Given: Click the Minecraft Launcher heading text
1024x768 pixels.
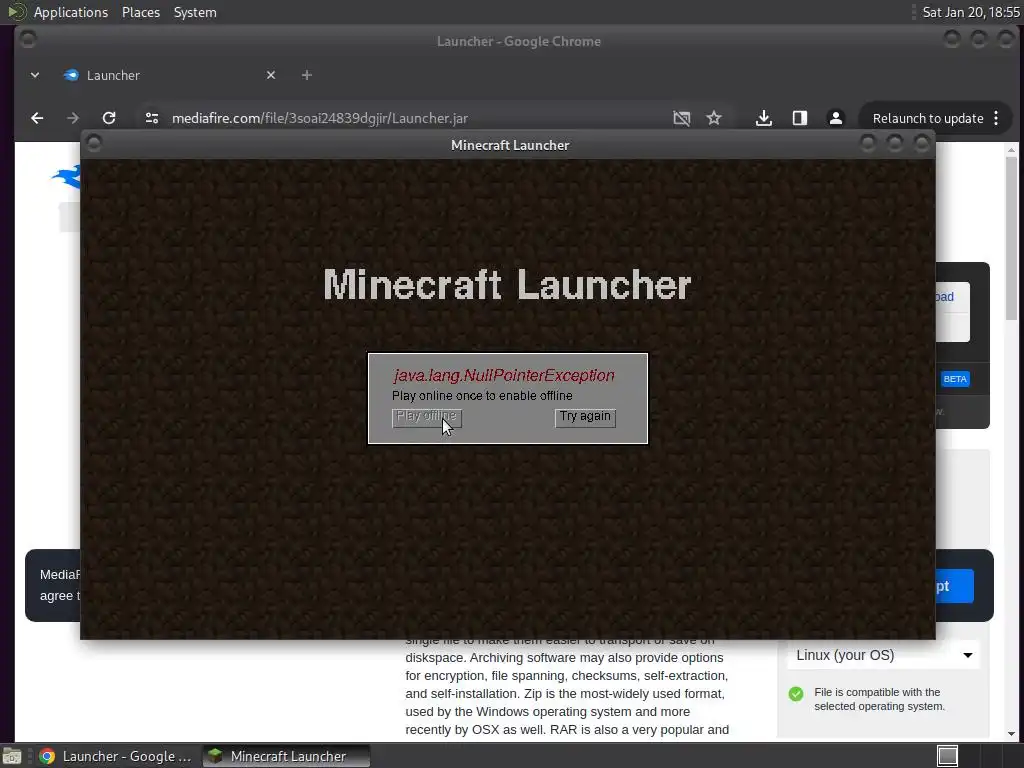Looking at the screenshot, I should [x=507, y=285].
